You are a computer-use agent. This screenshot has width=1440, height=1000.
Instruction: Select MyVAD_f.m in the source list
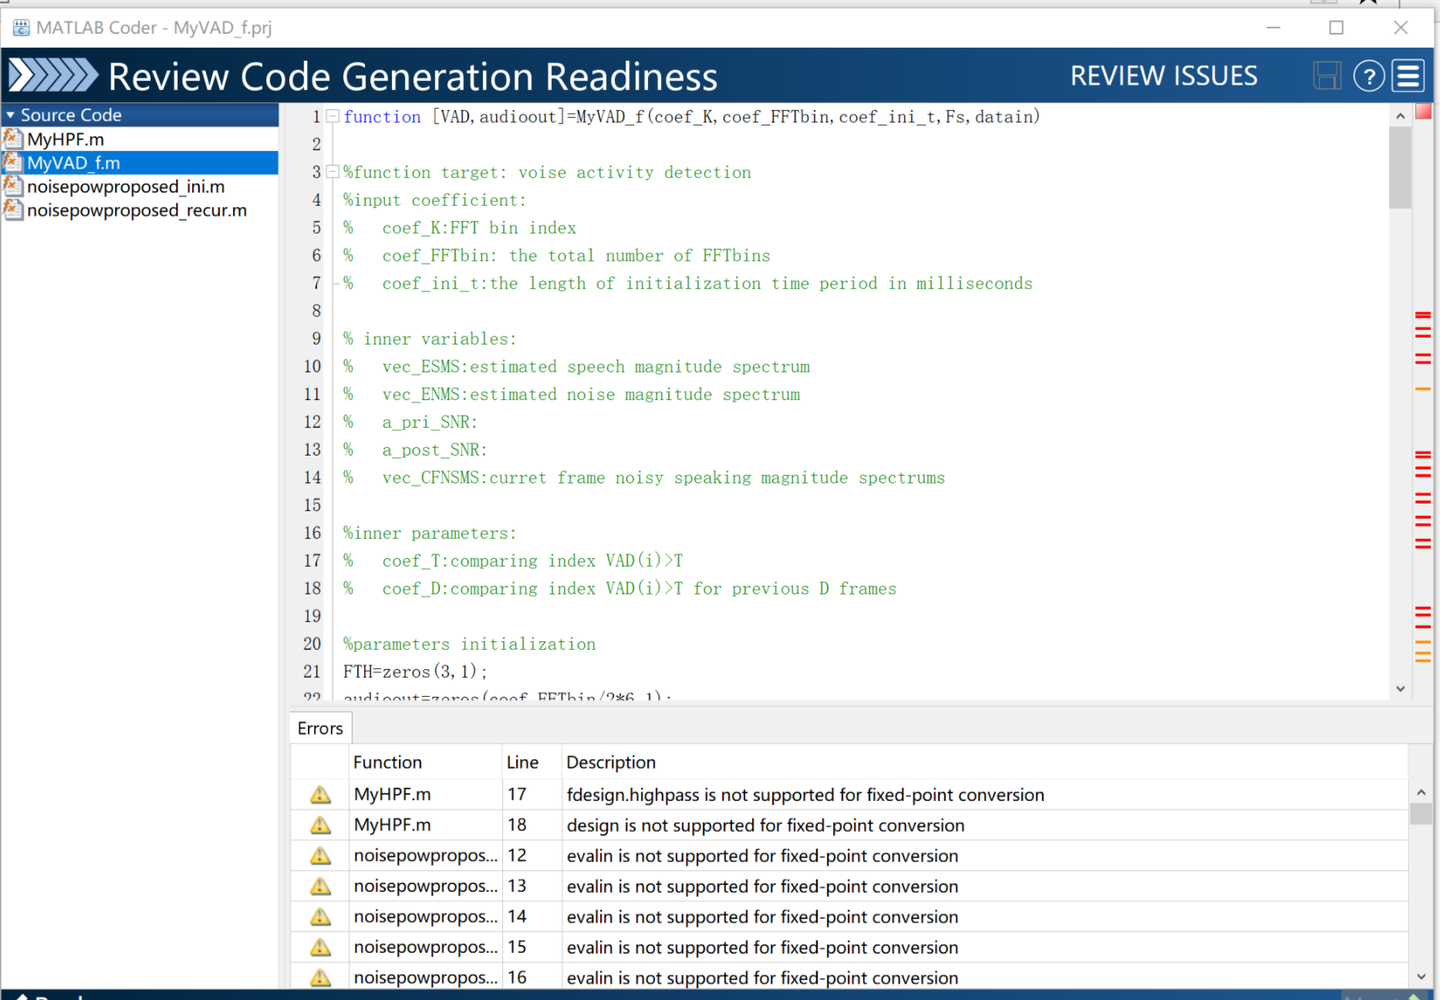[x=73, y=163]
